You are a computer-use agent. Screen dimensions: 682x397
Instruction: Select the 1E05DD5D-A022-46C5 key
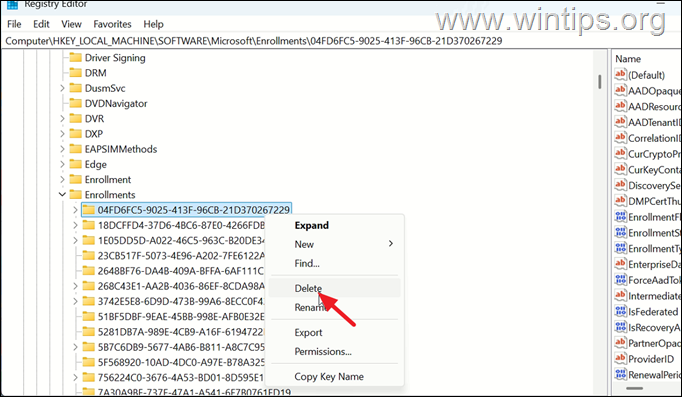[181, 240]
